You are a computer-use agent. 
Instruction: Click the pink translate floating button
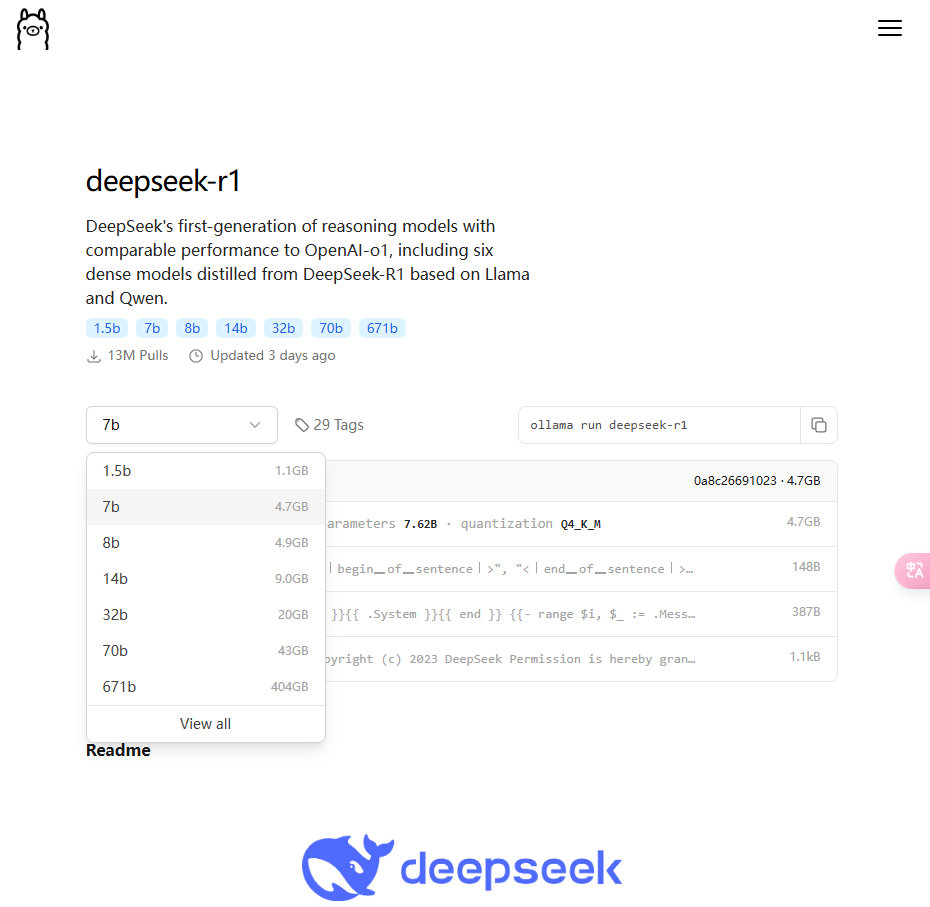click(x=913, y=571)
